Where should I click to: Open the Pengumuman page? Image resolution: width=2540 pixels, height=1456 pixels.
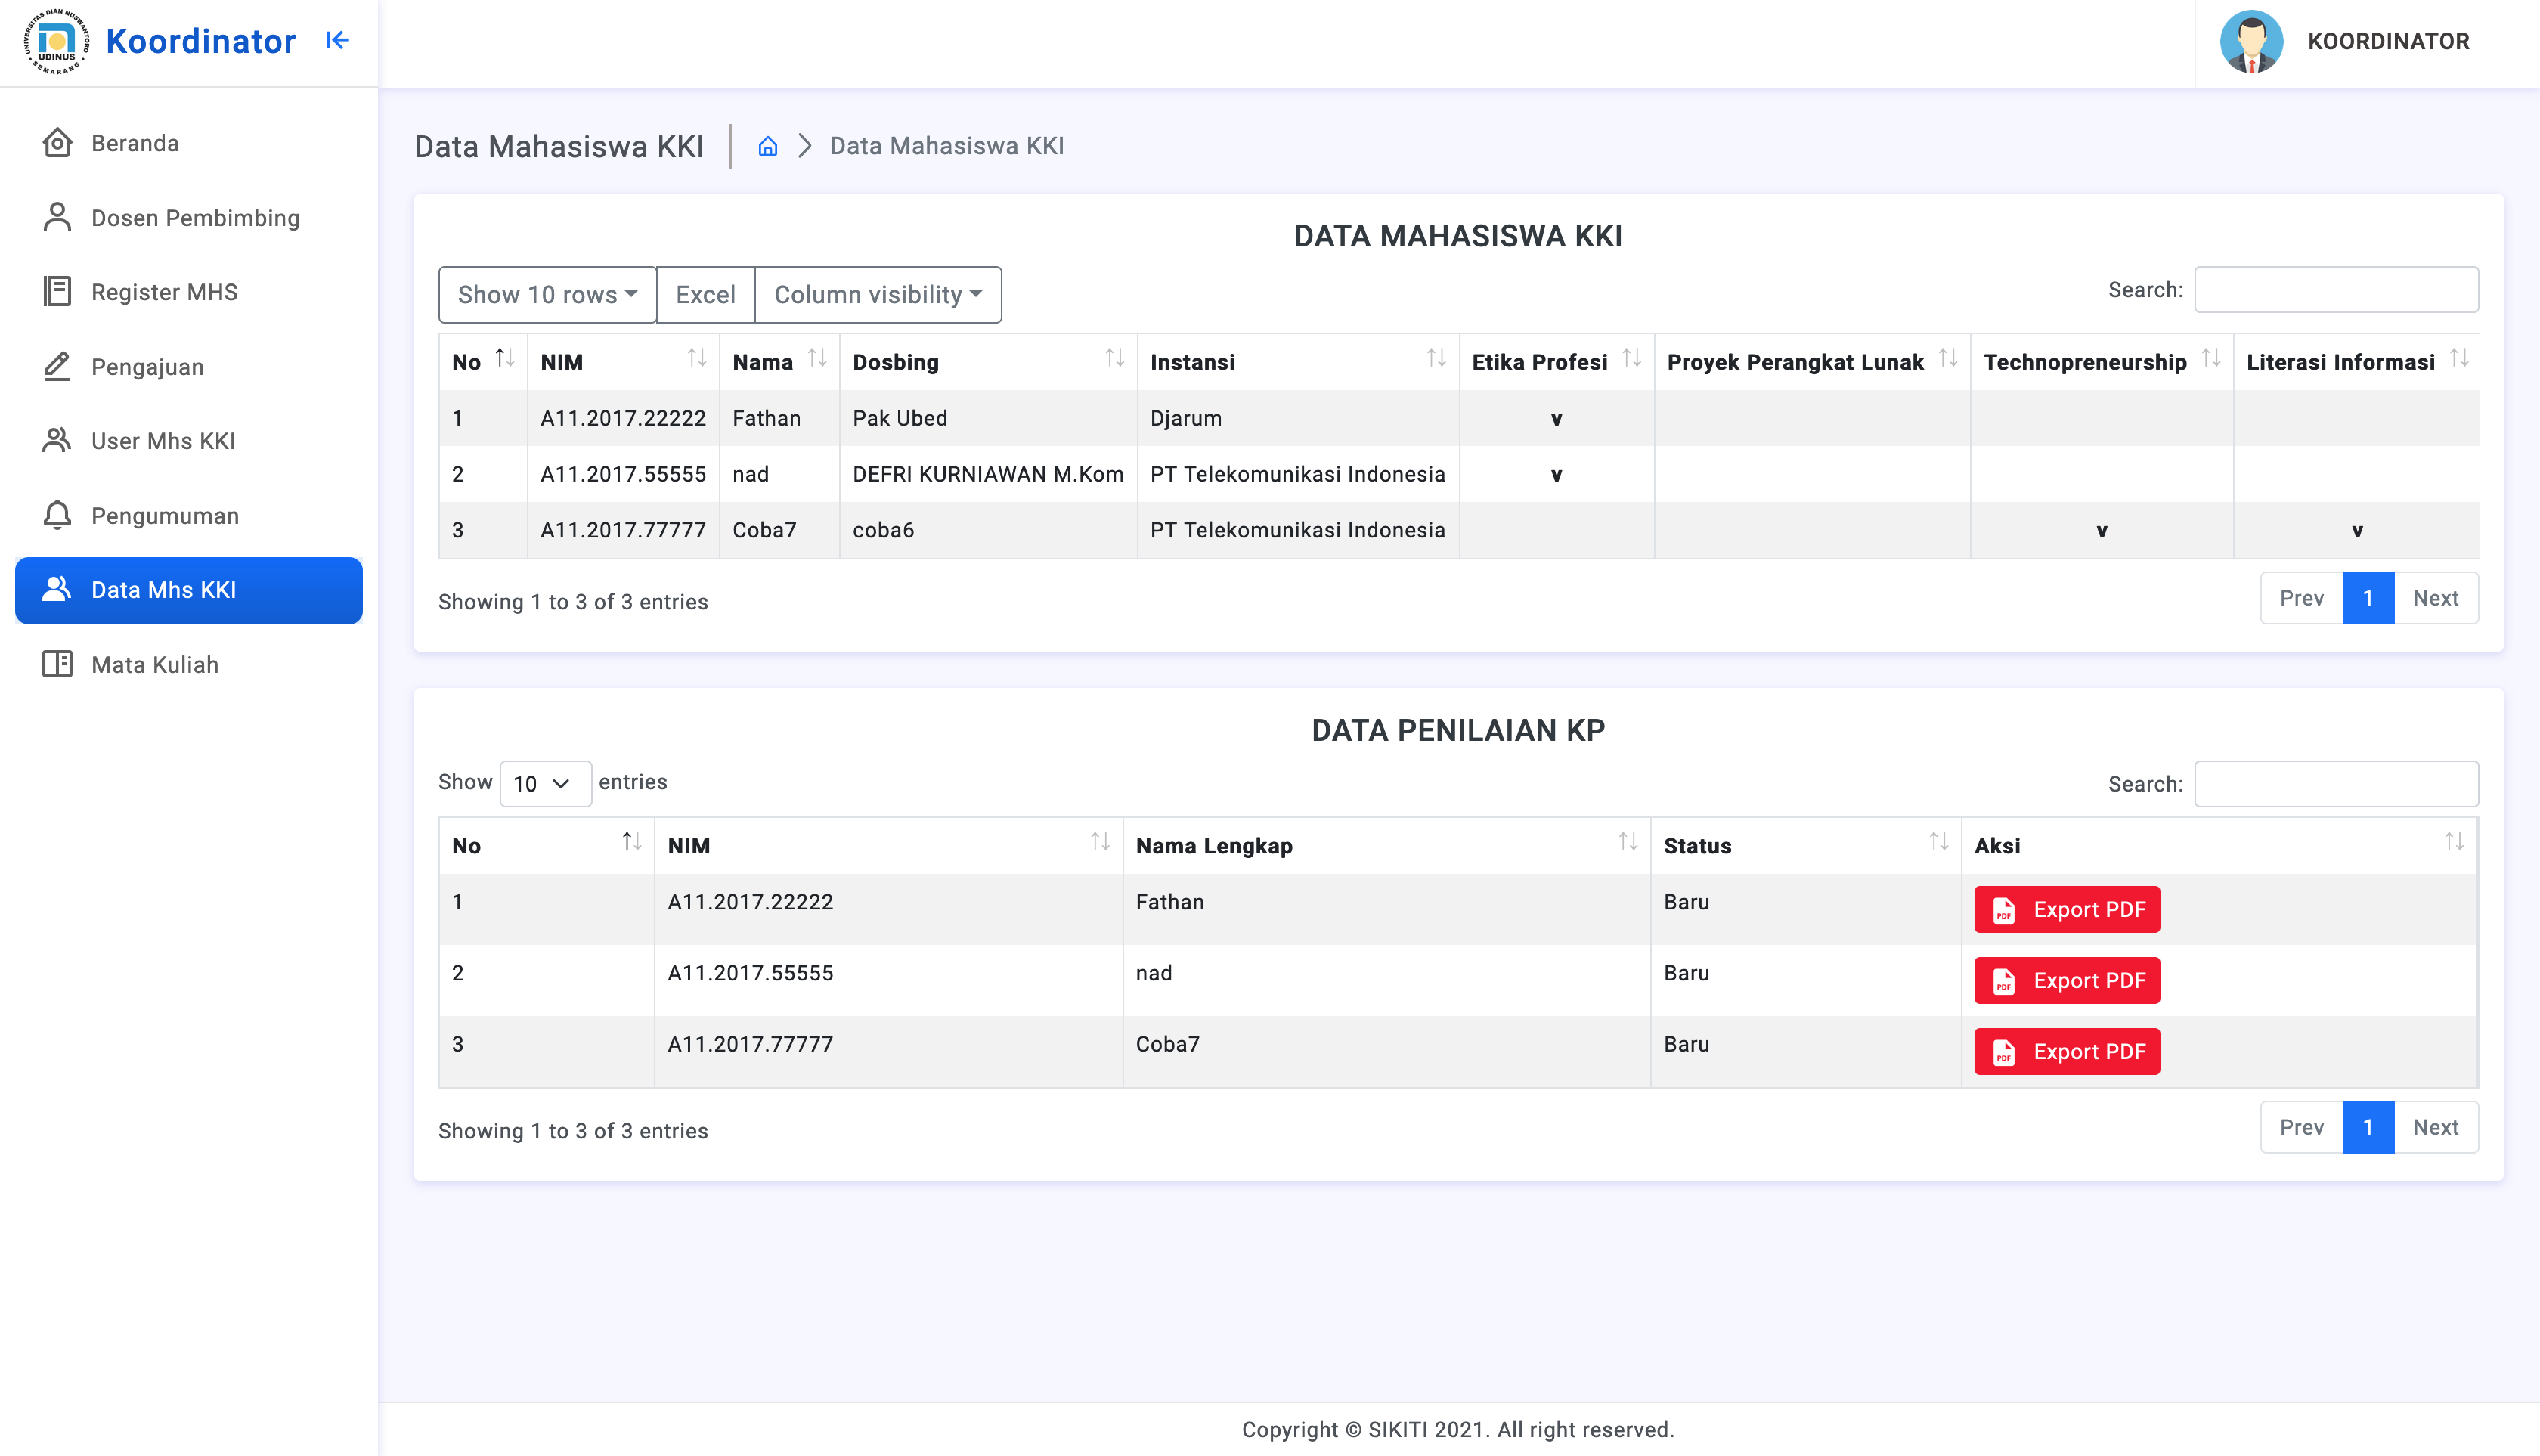(x=189, y=516)
